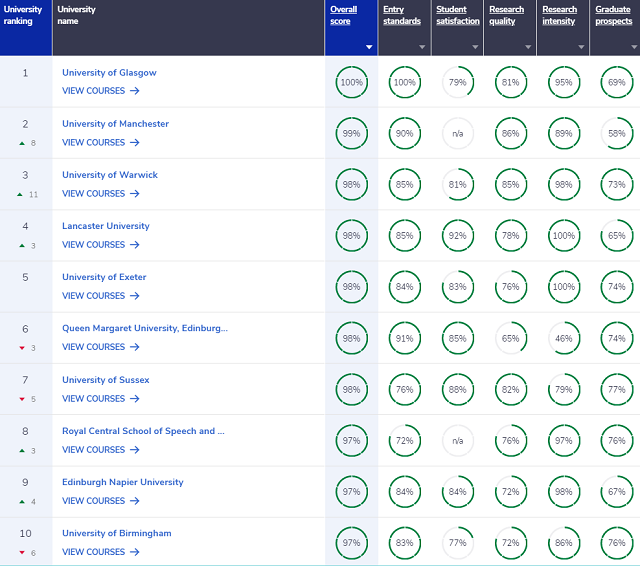The height and width of the screenshot is (566, 640).
Task: View courses for University of Glasgow
Action: [101, 91]
